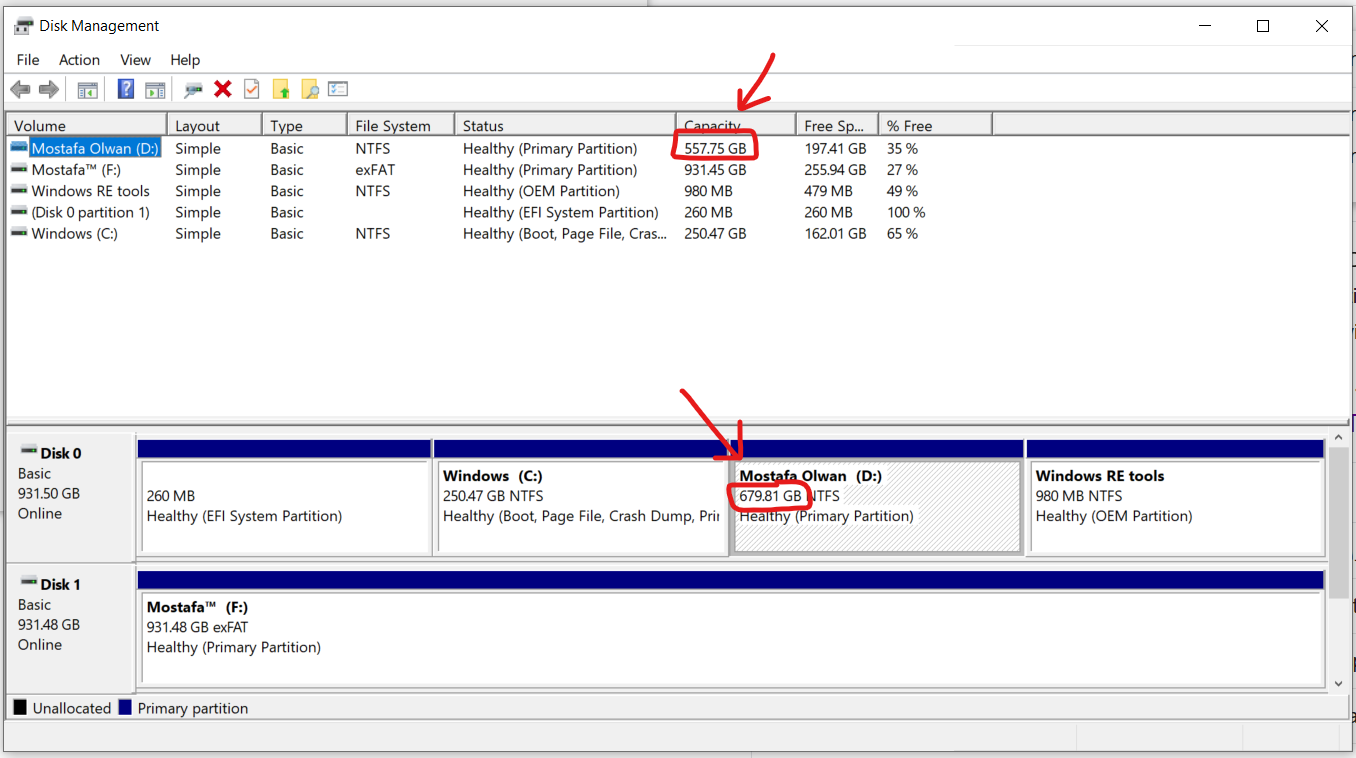1356x758 pixels.
Task: Toggle Show/Hide Action Pane icon
Action: 155,90
